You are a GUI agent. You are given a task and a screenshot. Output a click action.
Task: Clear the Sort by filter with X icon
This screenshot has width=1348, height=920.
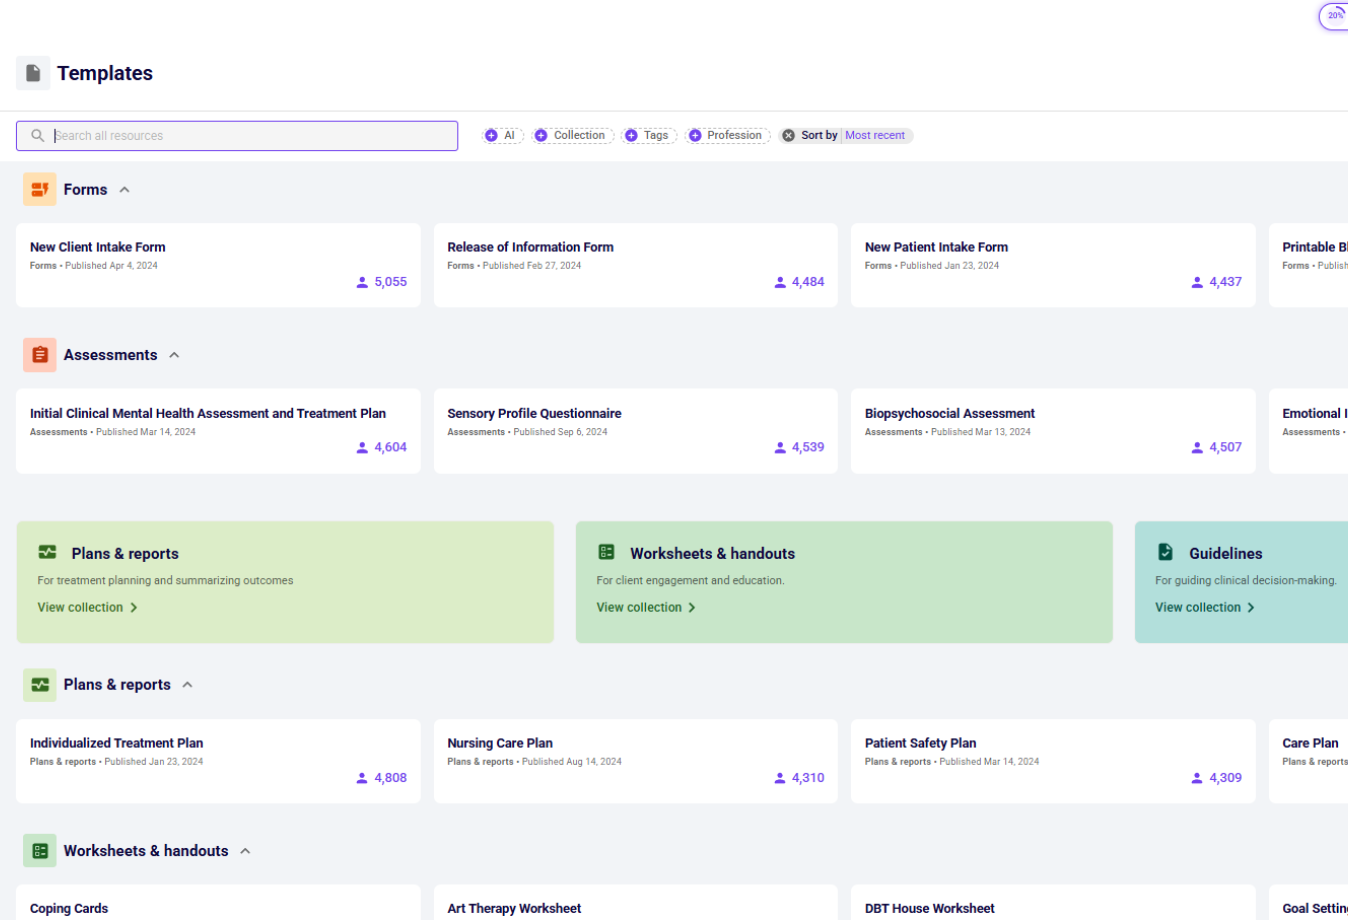point(788,136)
